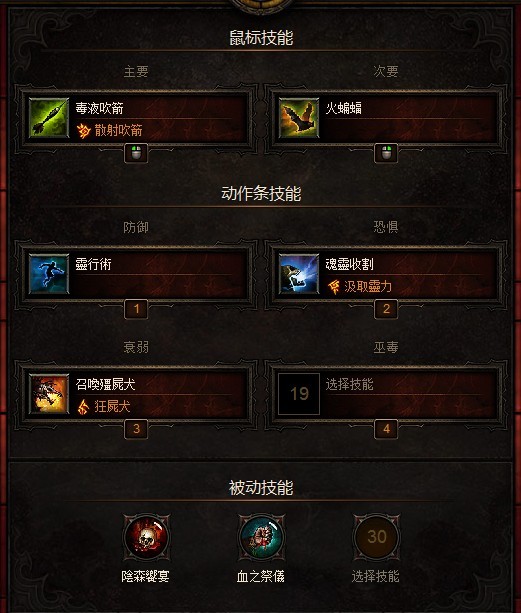The width and height of the screenshot is (521, 613).
Task: Open the 靈行術 spirit walk skill icon
Action: click(x=49, y=274)
